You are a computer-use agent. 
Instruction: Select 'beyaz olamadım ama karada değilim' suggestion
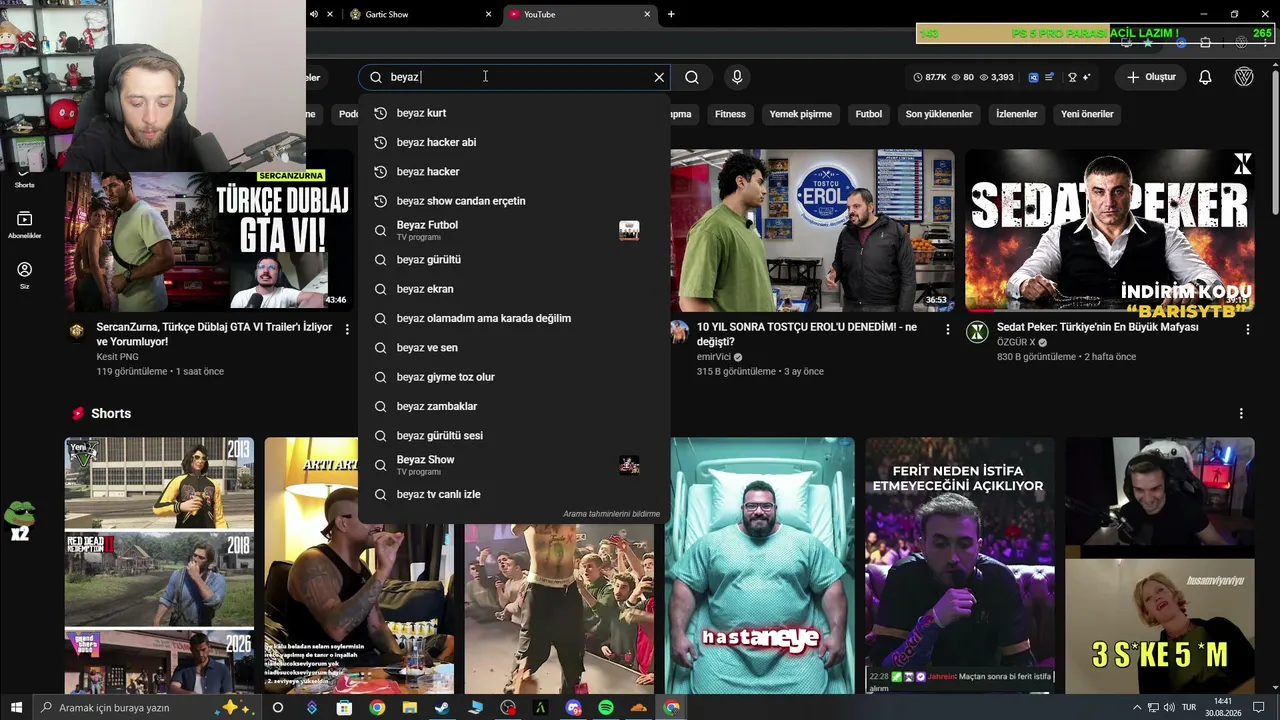(x=514, y=318)
